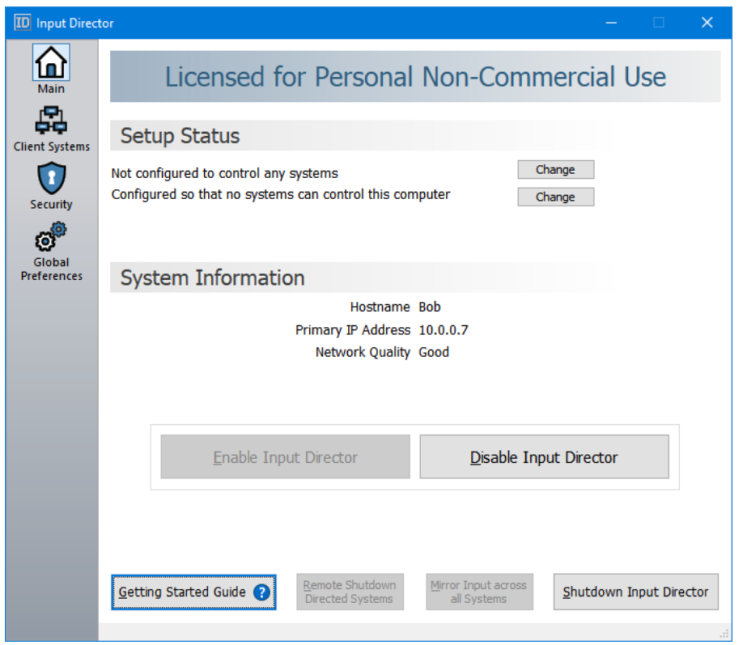Click the IP address 10.0.0.7
743x645 pixels.
(x=444, y=330)
